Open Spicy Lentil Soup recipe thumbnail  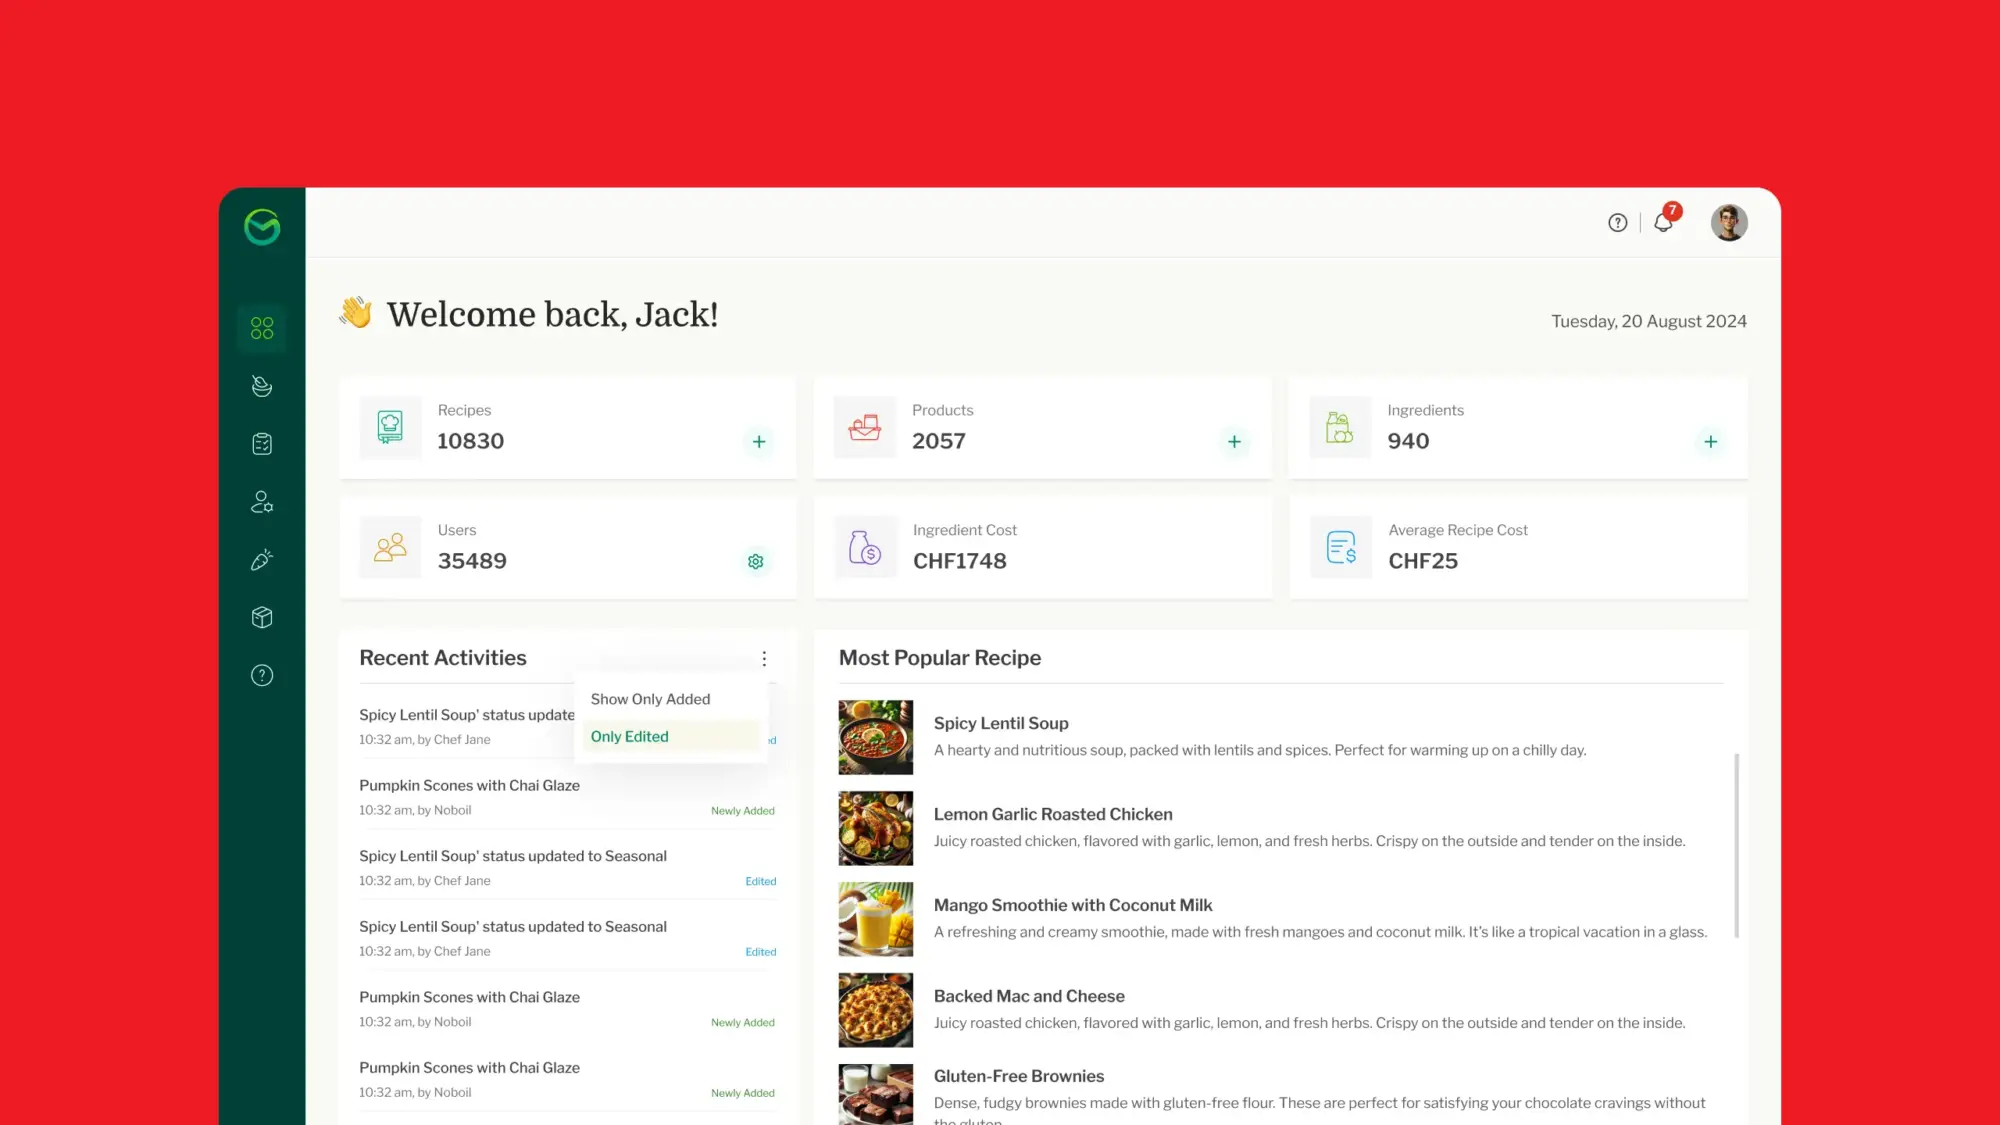(875, 737)
